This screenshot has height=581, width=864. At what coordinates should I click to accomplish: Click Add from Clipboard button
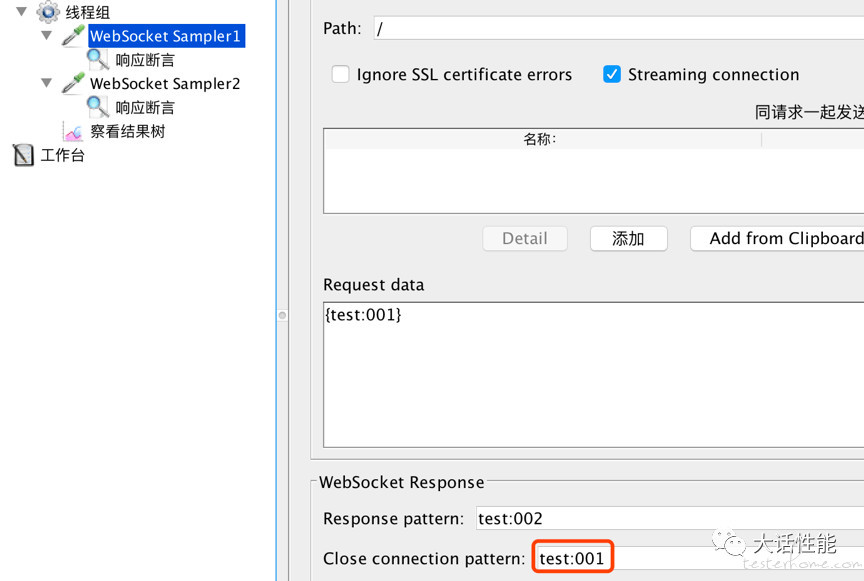777,239
